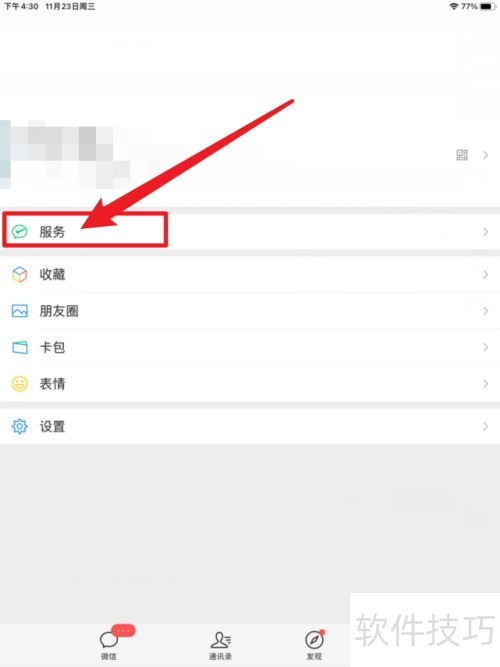Open the blurred profile avatar area

66,154
